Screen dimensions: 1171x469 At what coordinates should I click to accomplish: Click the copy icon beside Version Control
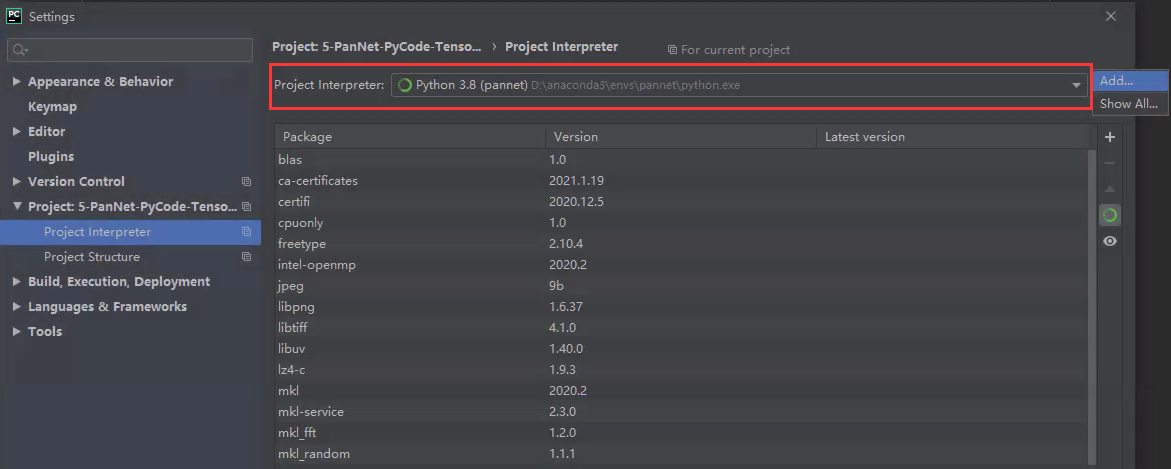click(246, 181)
